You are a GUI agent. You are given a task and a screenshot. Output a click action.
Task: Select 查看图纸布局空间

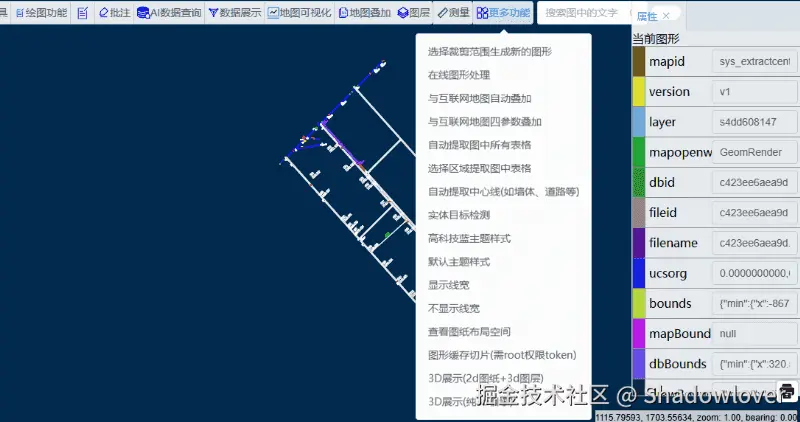tap(469, 332)
